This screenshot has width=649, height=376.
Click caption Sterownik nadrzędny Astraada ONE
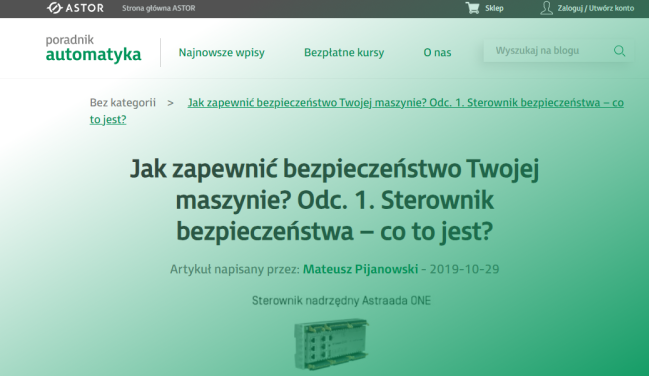[x=341, y=301]
